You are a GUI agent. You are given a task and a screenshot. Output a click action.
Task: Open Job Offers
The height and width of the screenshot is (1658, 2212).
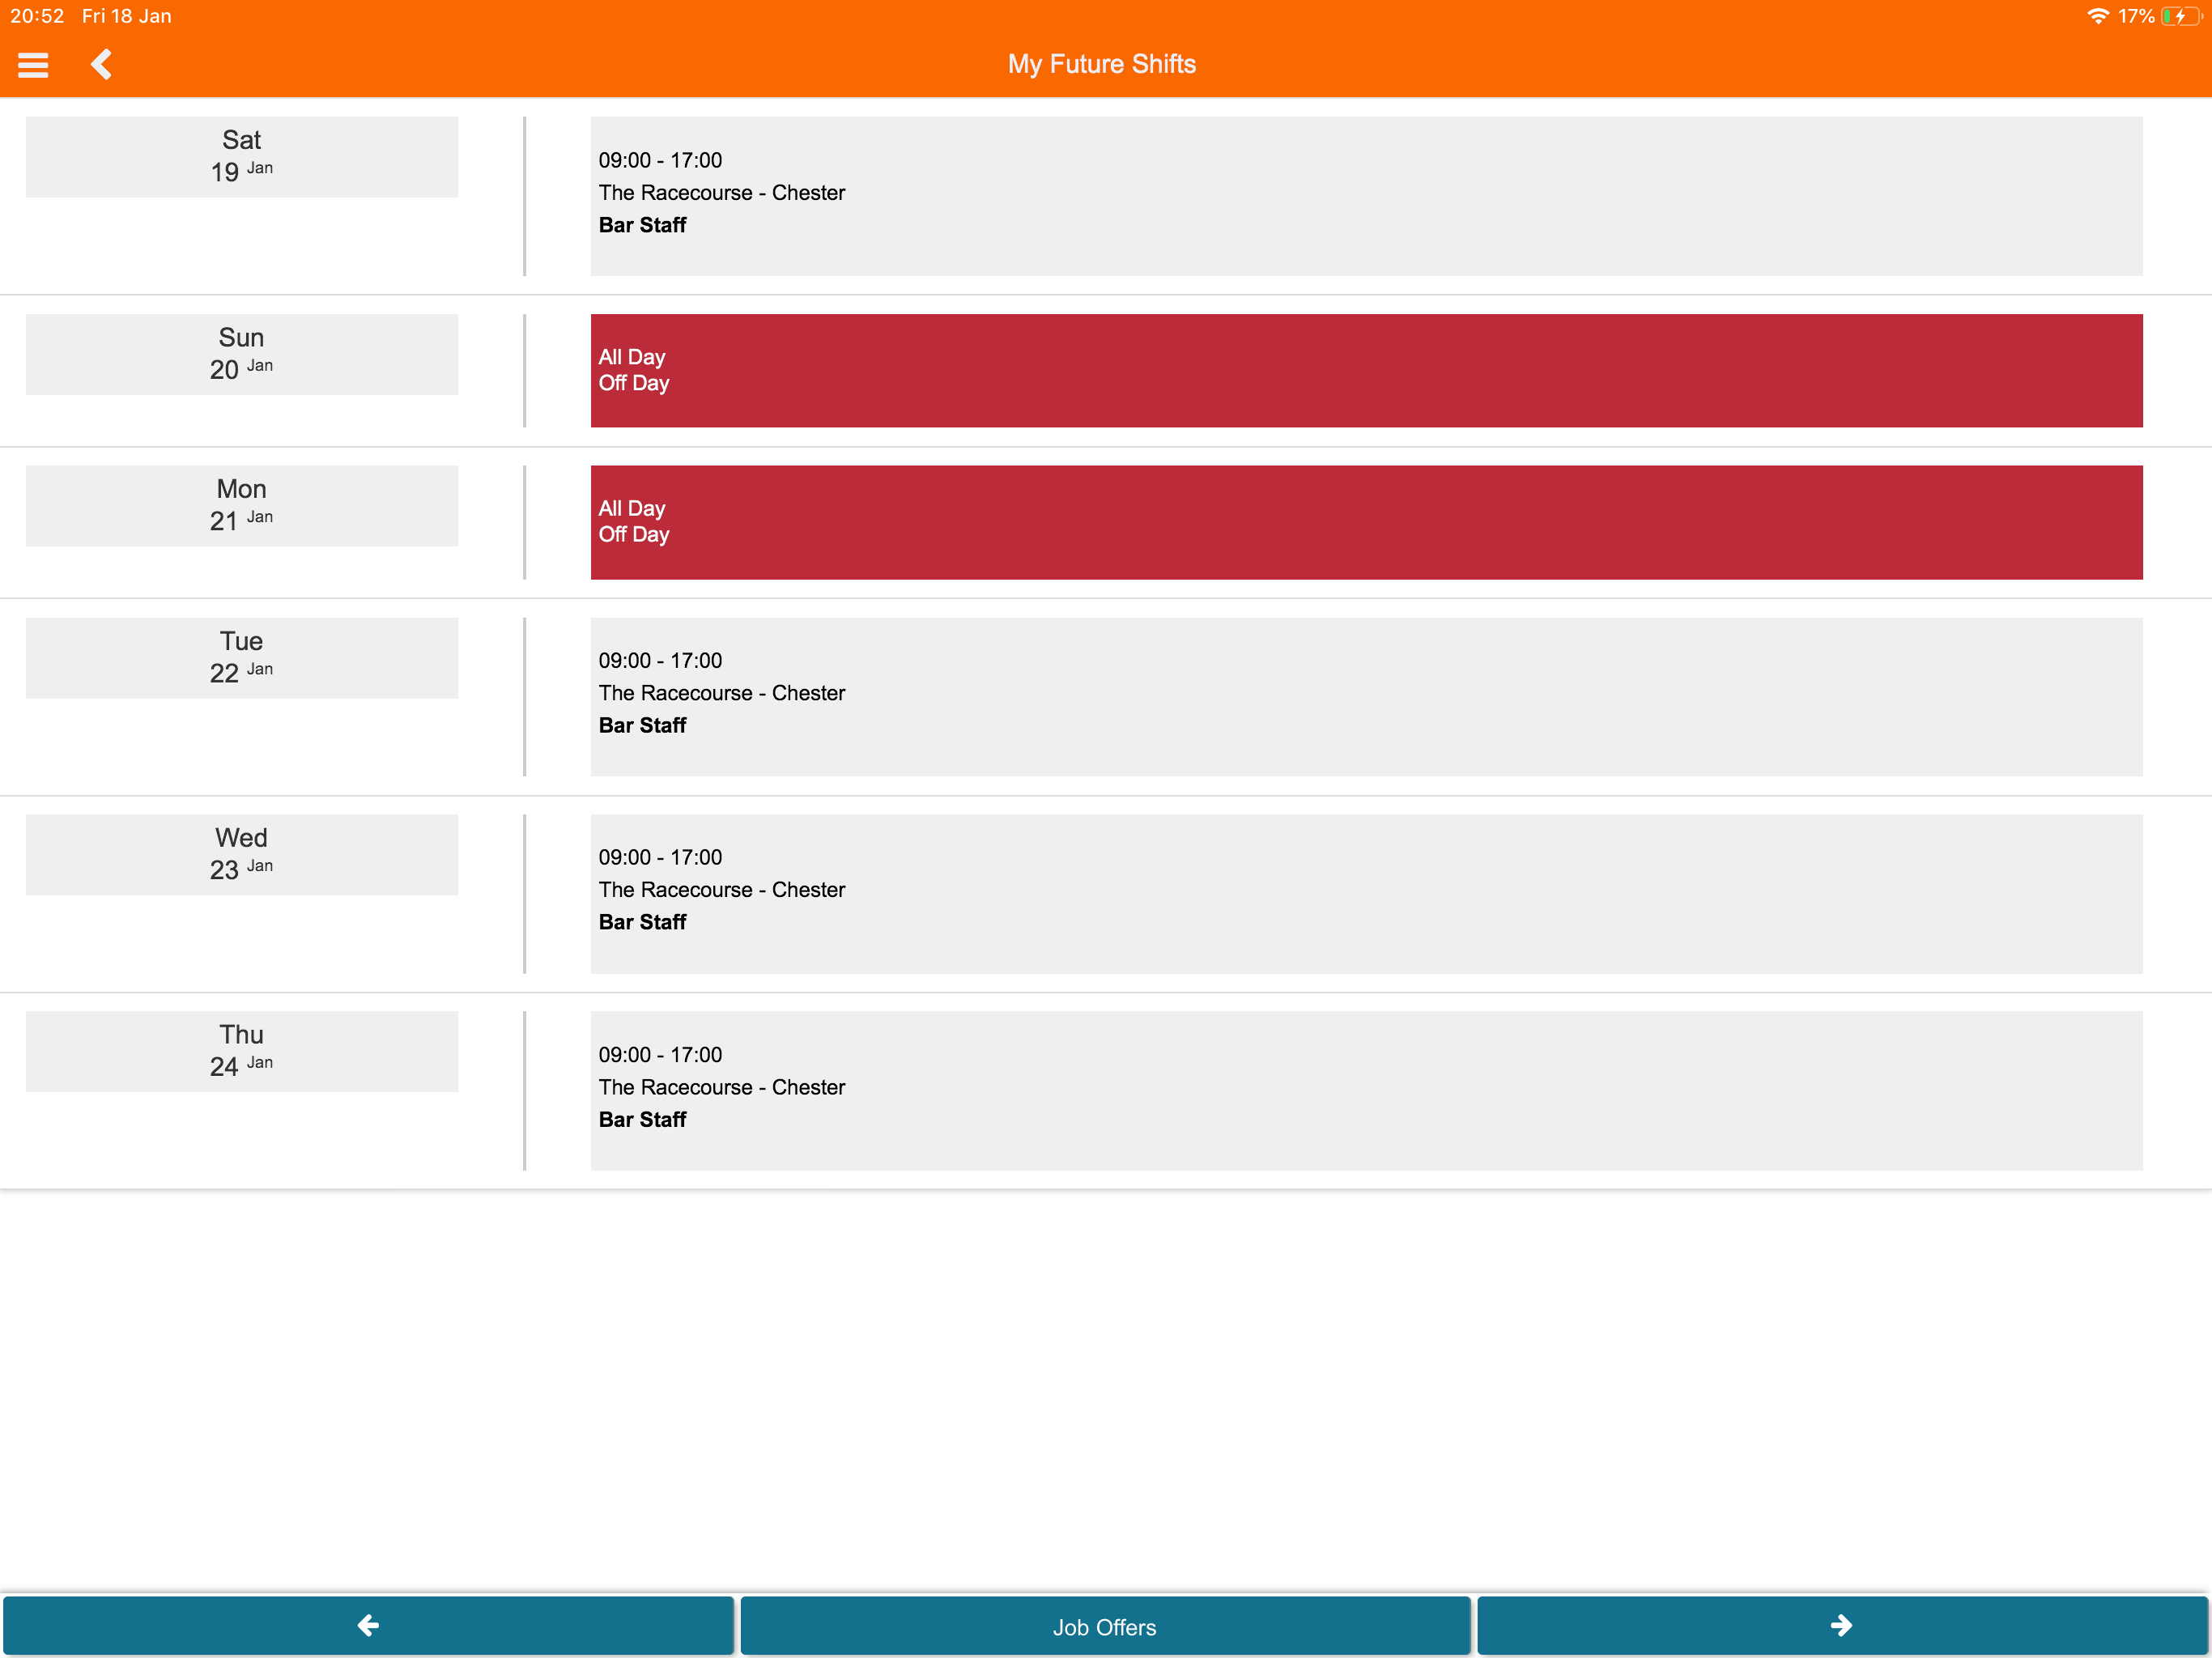coord(1104,1626)
